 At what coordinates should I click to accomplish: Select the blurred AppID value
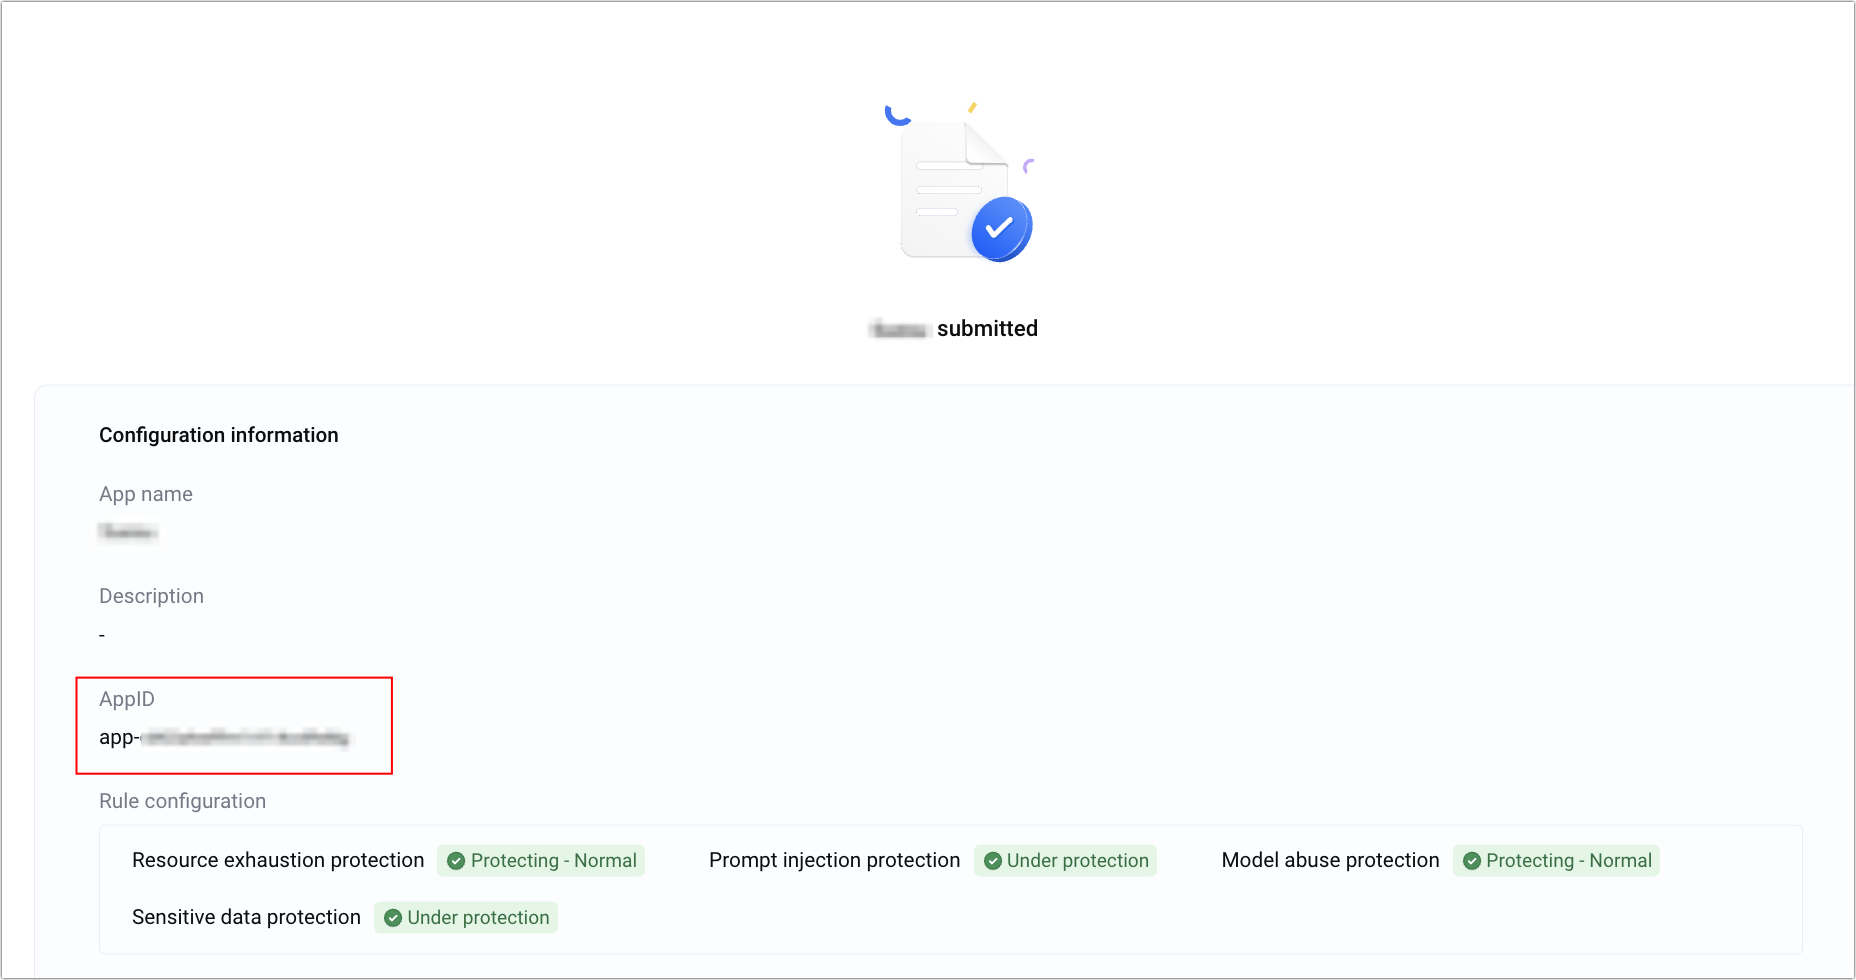point(244,738)
